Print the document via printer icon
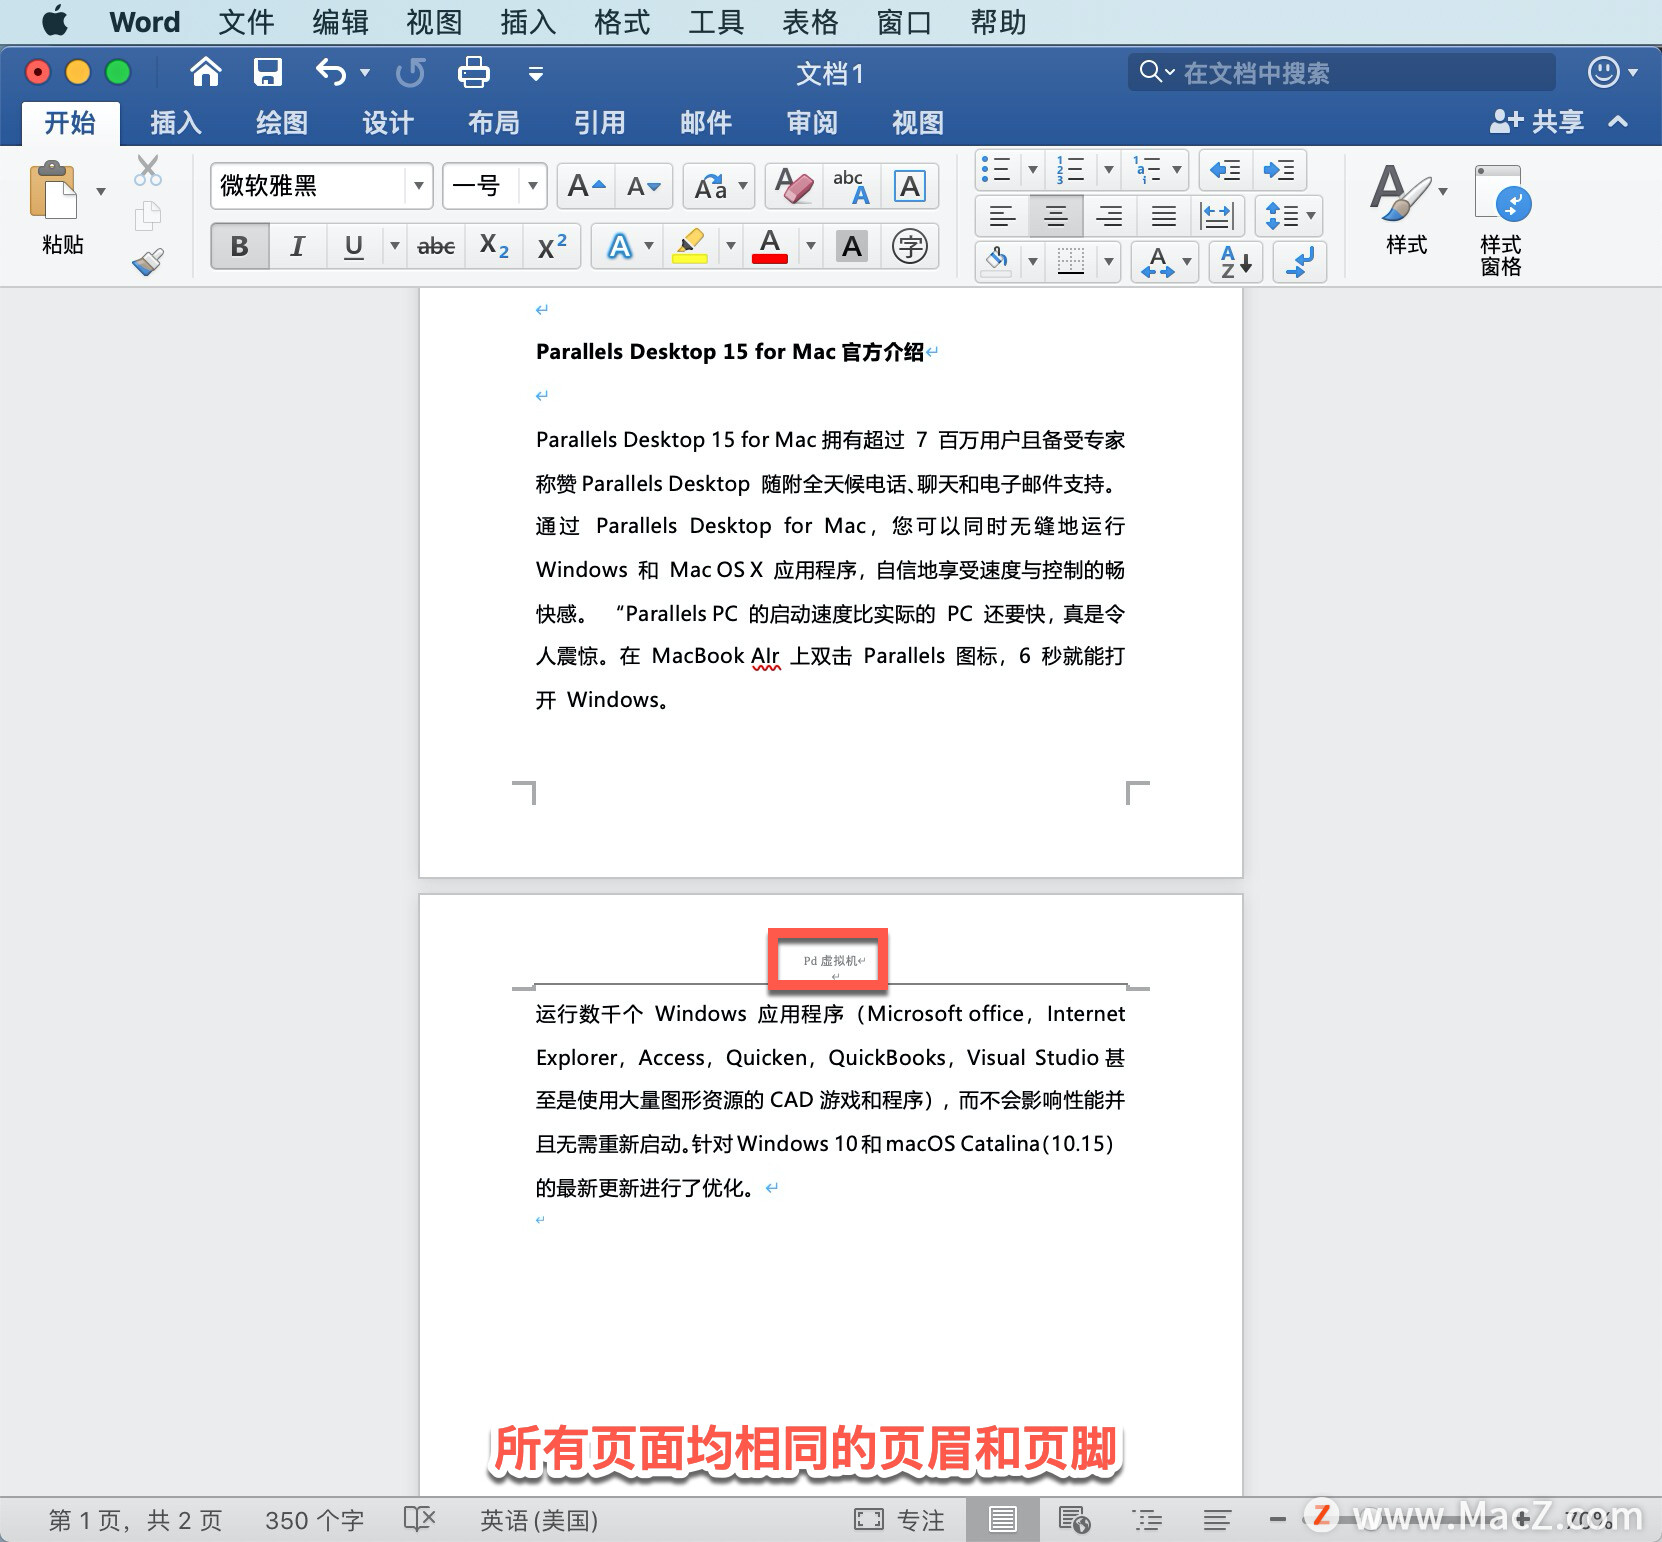The image size is (1662, 1542). click(473, 72)
